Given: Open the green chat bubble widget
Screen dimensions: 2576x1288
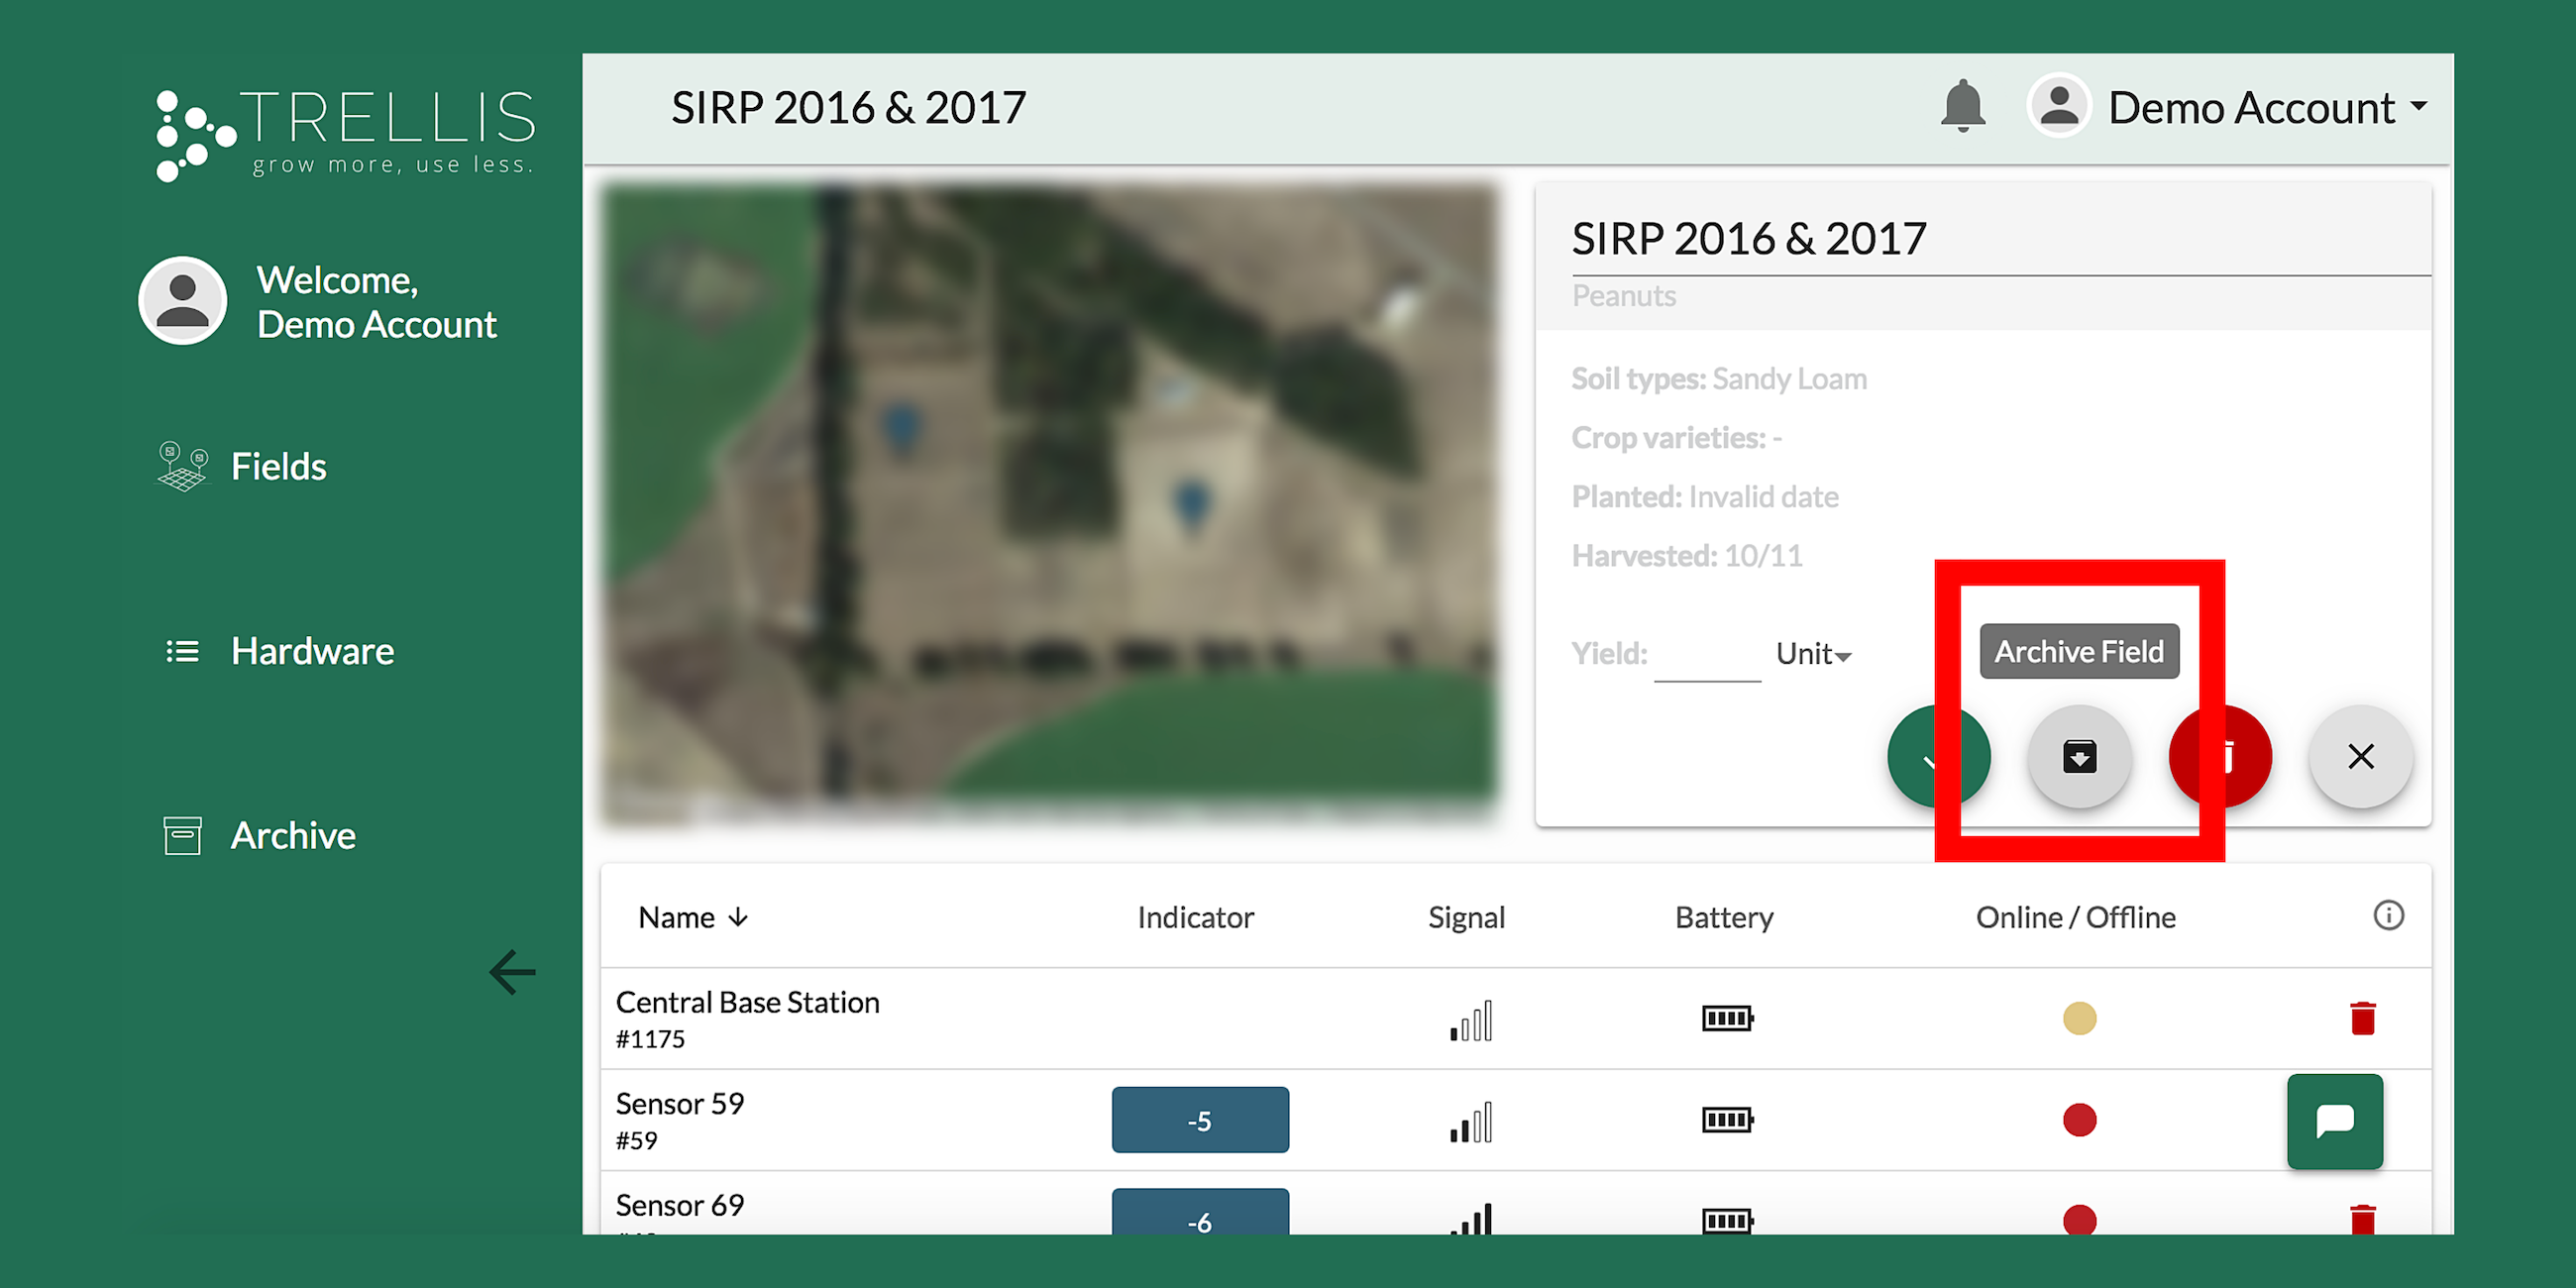Looking at the screenshot, I should 2334,1121.
